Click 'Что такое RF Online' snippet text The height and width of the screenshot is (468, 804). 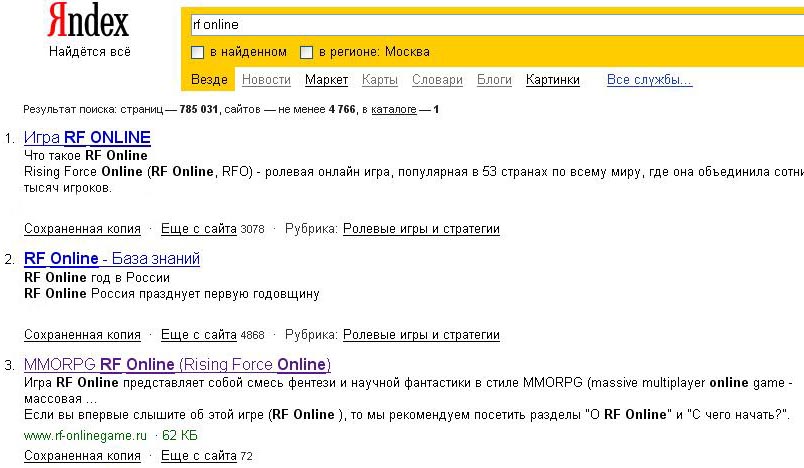coord(86,155)
